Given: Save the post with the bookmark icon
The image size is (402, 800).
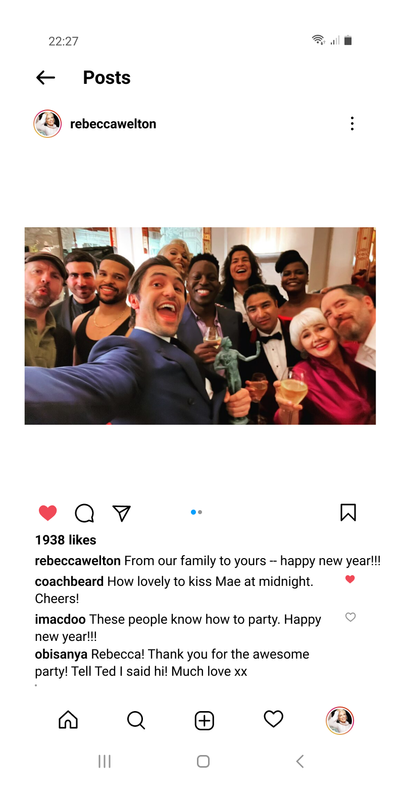Looking at the screenshot, I should coord(348,512).
